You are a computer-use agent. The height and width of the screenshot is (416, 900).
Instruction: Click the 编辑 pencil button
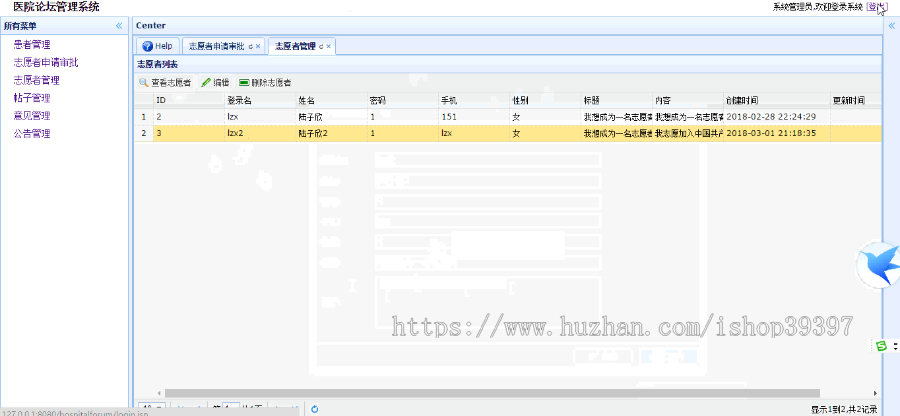216,83
